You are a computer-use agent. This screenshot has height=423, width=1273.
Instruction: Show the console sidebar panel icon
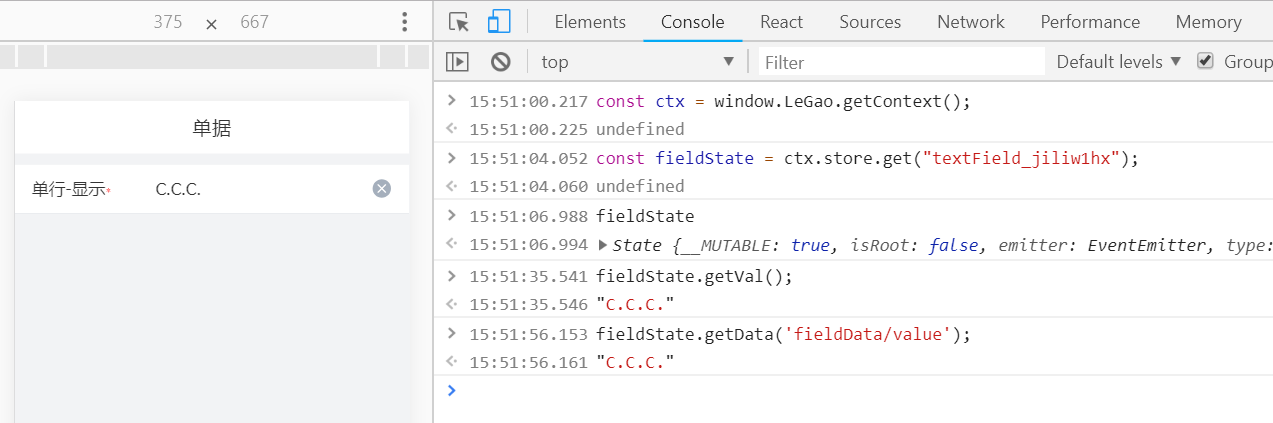[457, 62]
